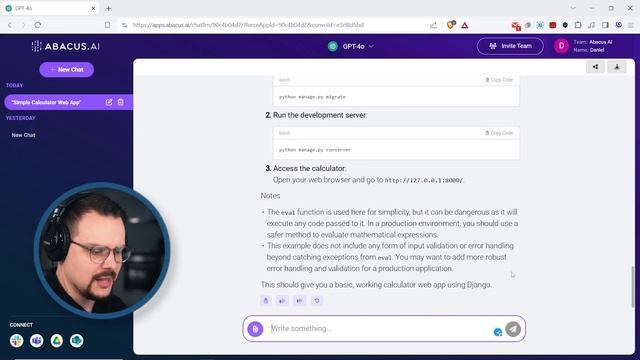Click 'python manage.py runserver' code text
This screenshot has width=640, height=360.
point(315,150)
